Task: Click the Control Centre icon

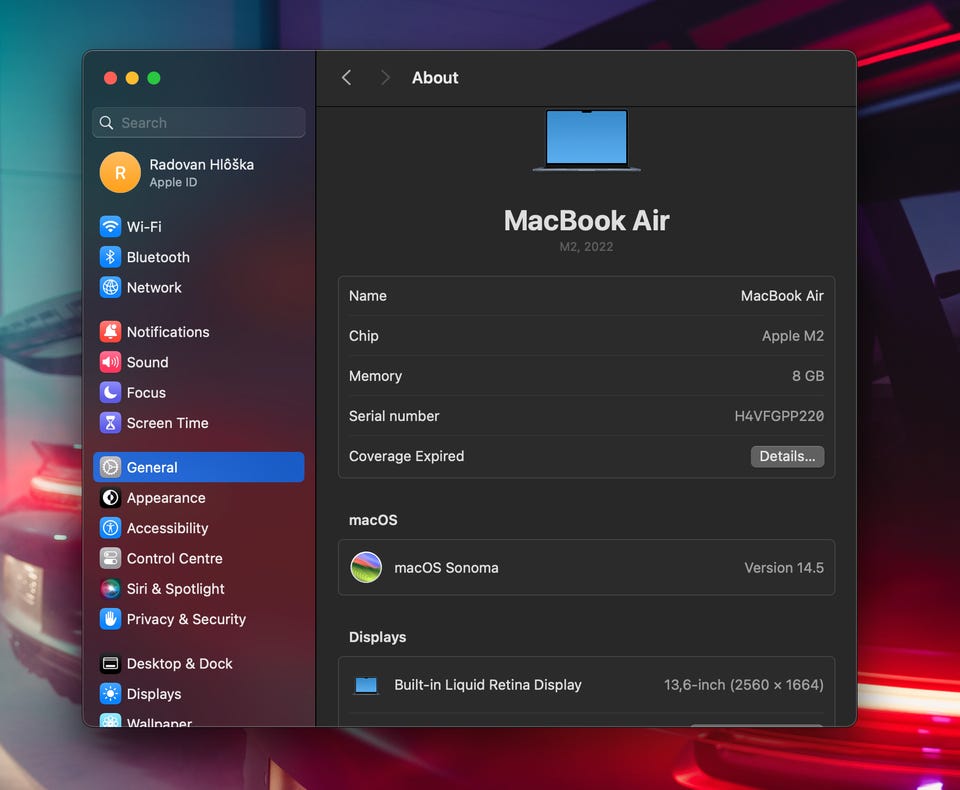Action: click(x=110, y=559)
